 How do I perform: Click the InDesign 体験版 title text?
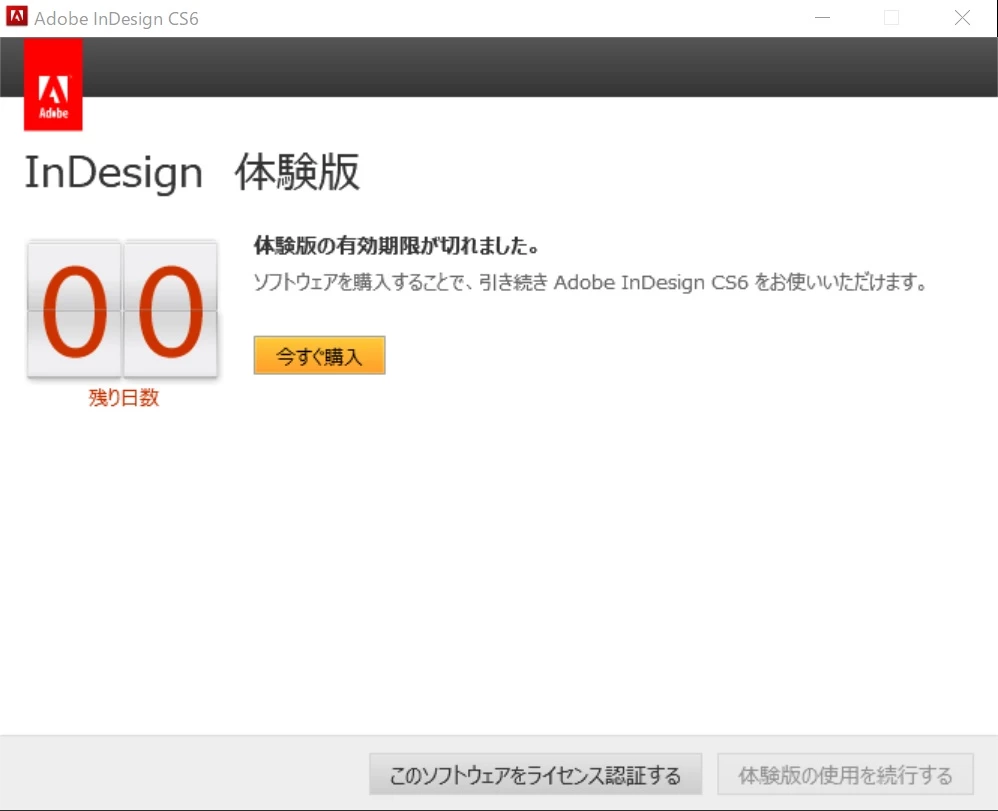(x=192, y=173)
